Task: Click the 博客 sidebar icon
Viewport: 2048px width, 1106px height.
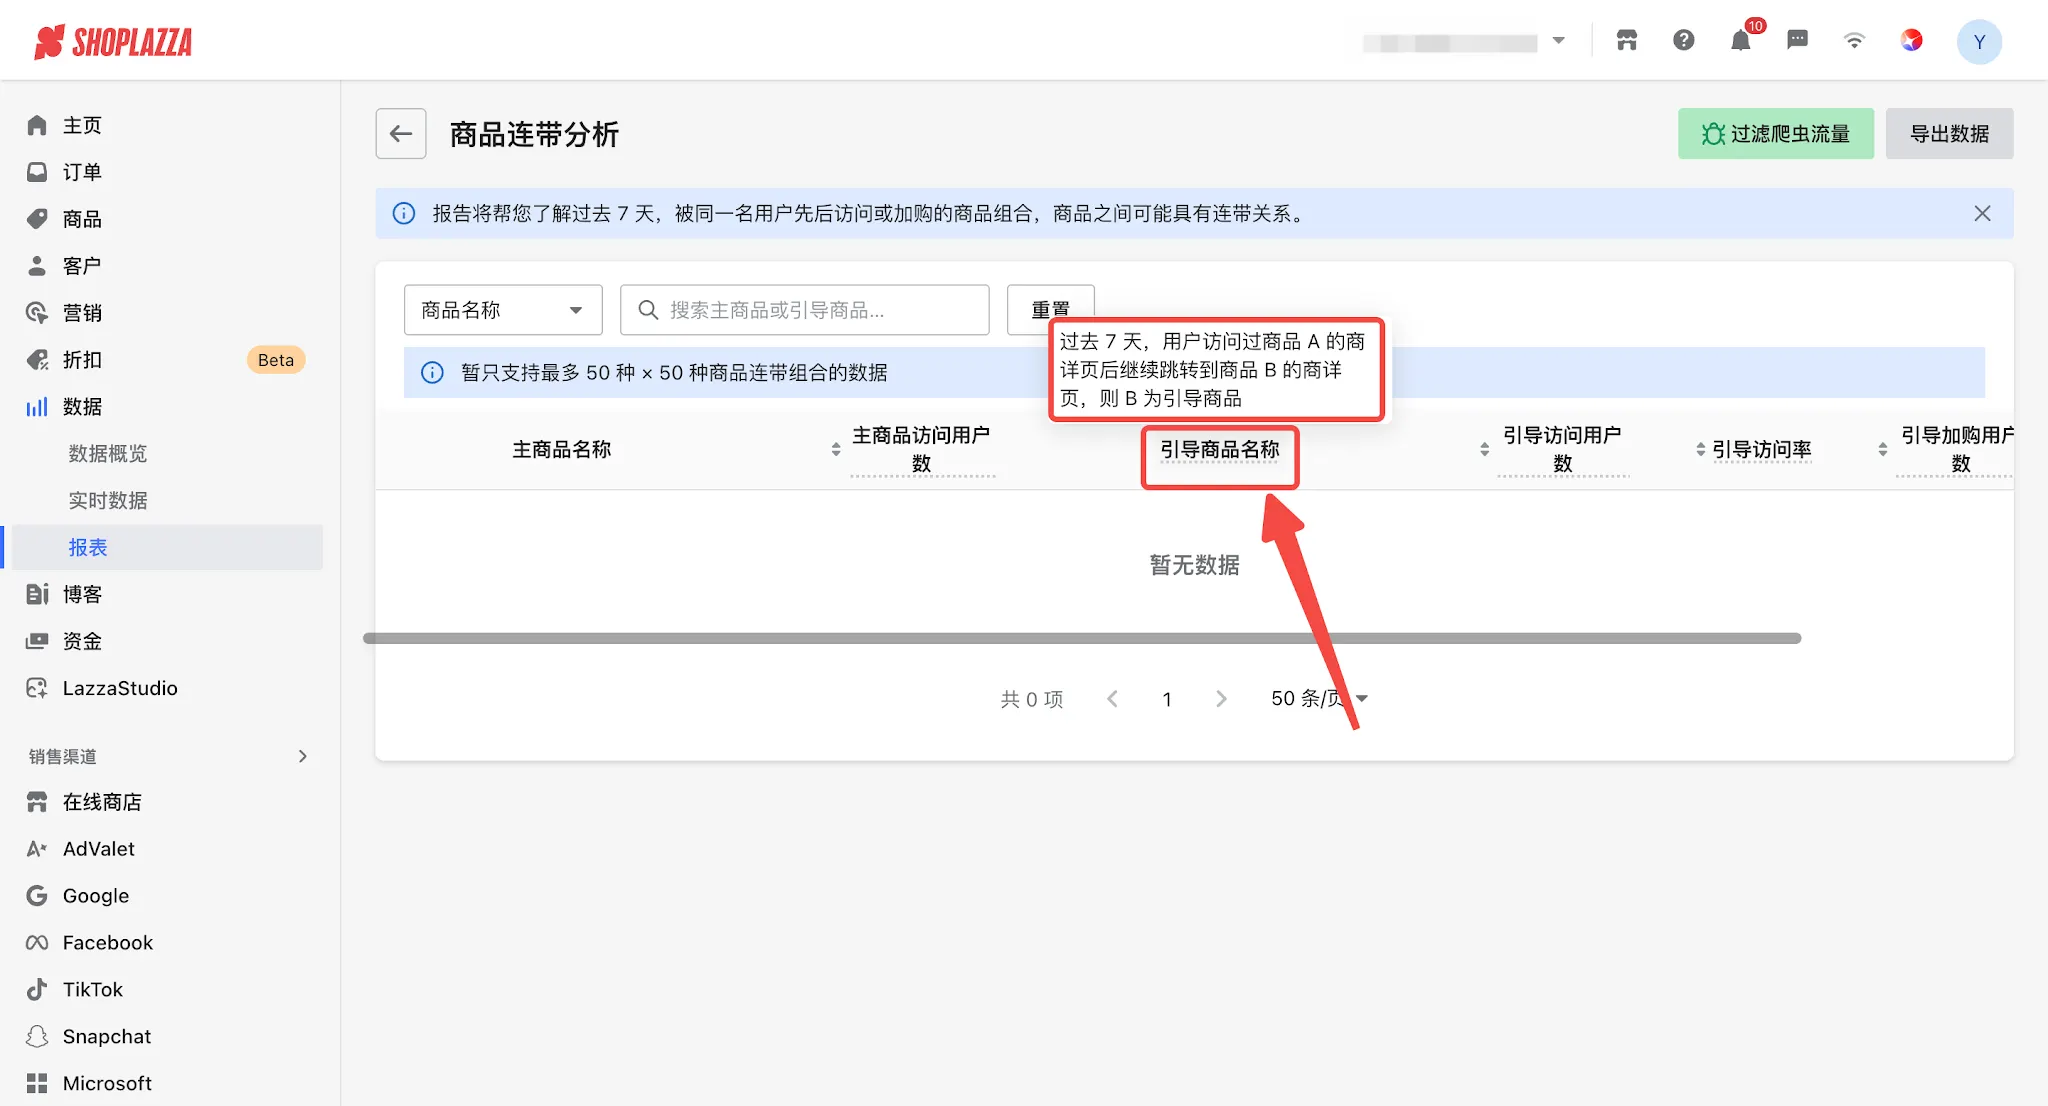Action: (37, 594)
